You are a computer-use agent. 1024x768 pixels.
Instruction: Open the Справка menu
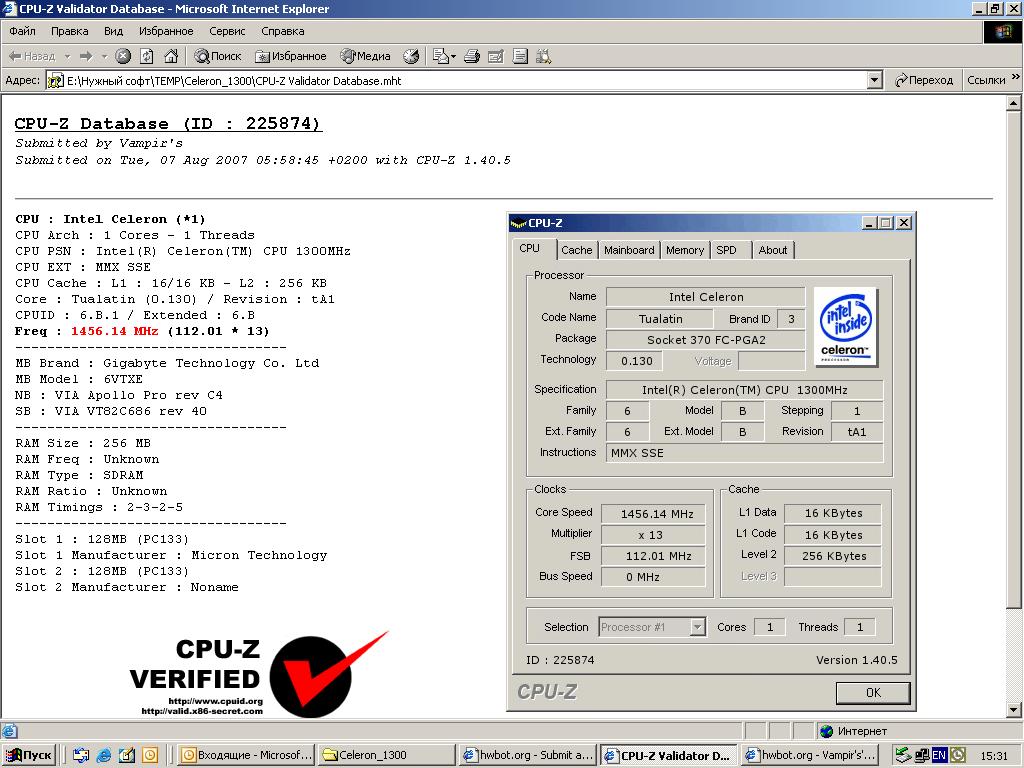[283, 31]
